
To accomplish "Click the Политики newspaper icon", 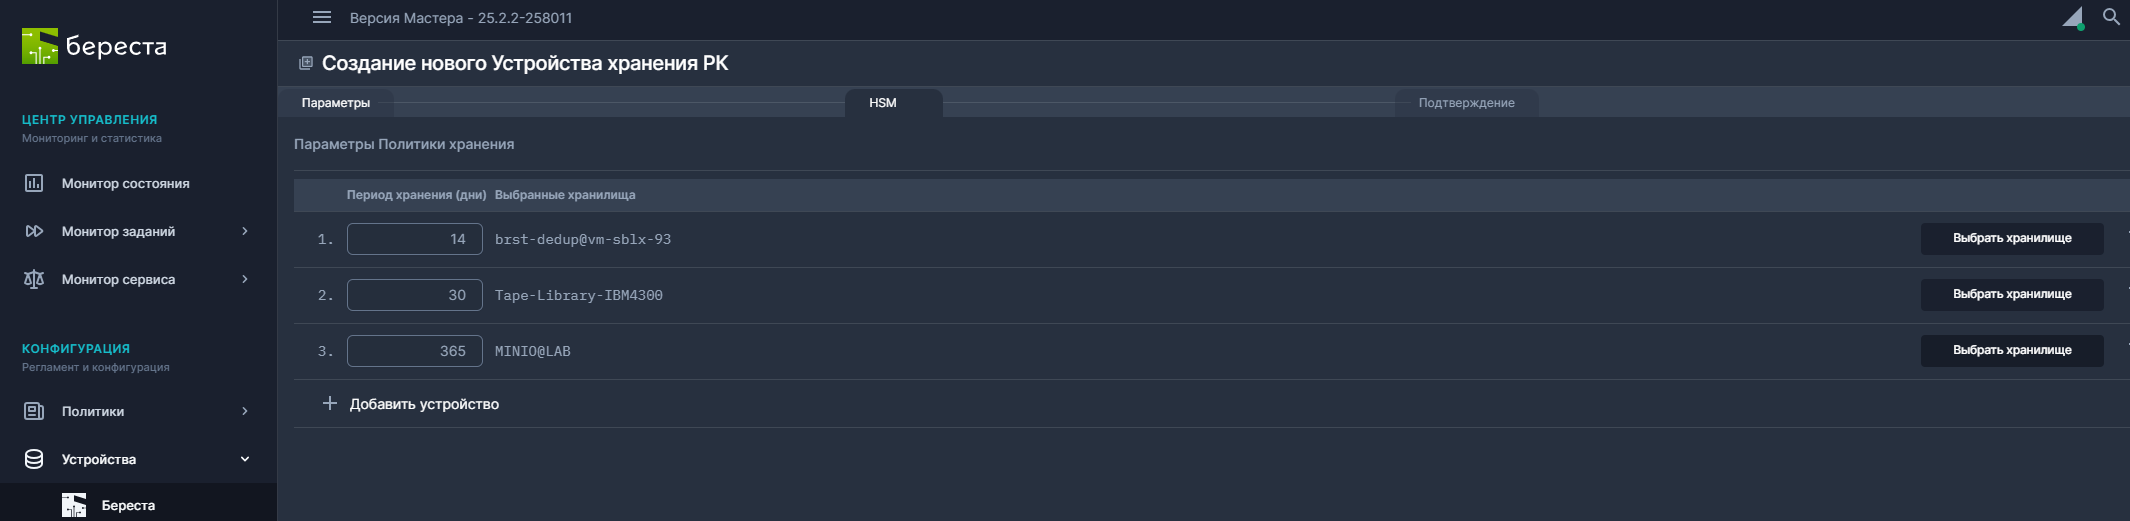I will [x=34, y=411].
